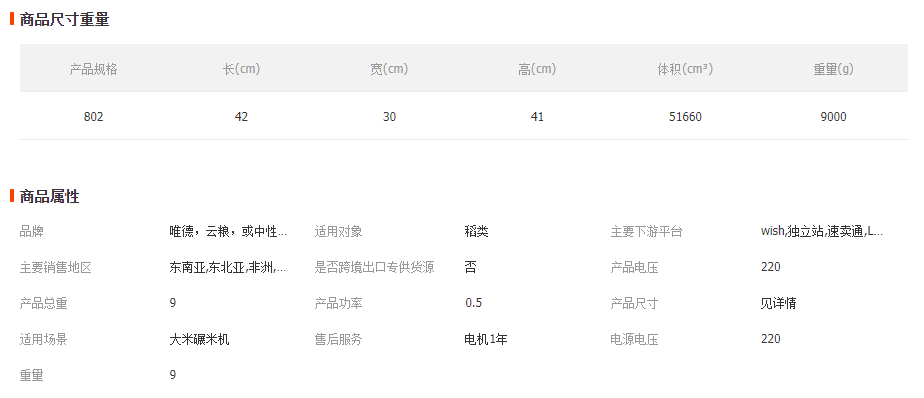The width and height of the screenshot is (924, 398).
Task: Click the 9 value beside 产品总重
Action: point(173,303)
